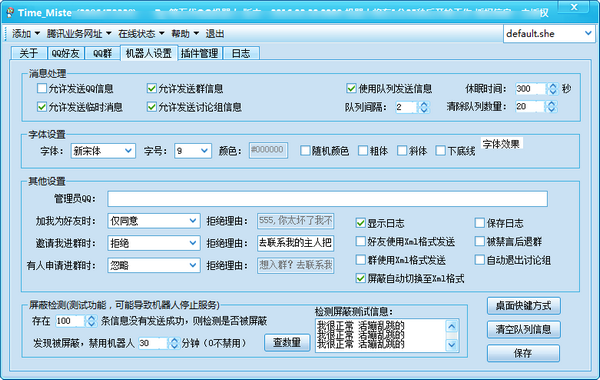Enable 允许发送QQ信息 checkbox
This screenshot has height=380, width=600.
coord(42,88)
